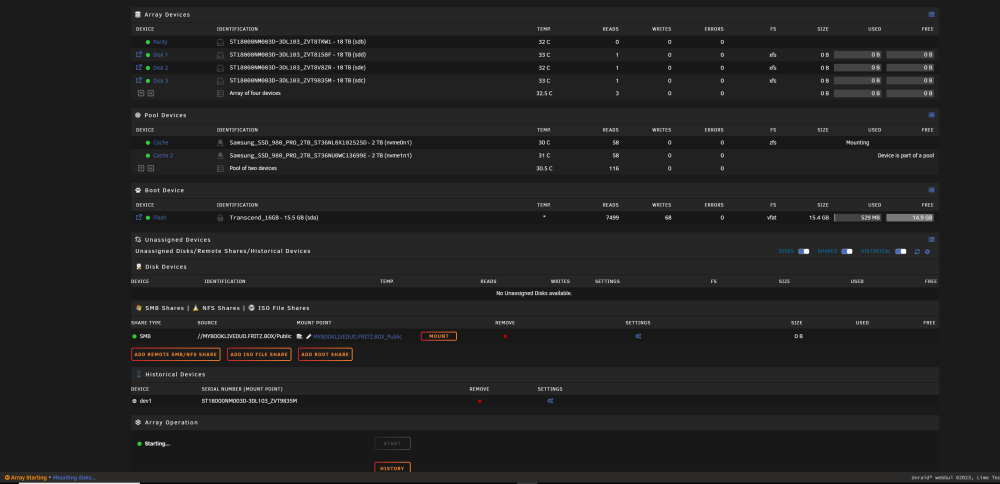
Task: Click Samsung nvme0n1 SSD device icon
Action: point(221,143)
